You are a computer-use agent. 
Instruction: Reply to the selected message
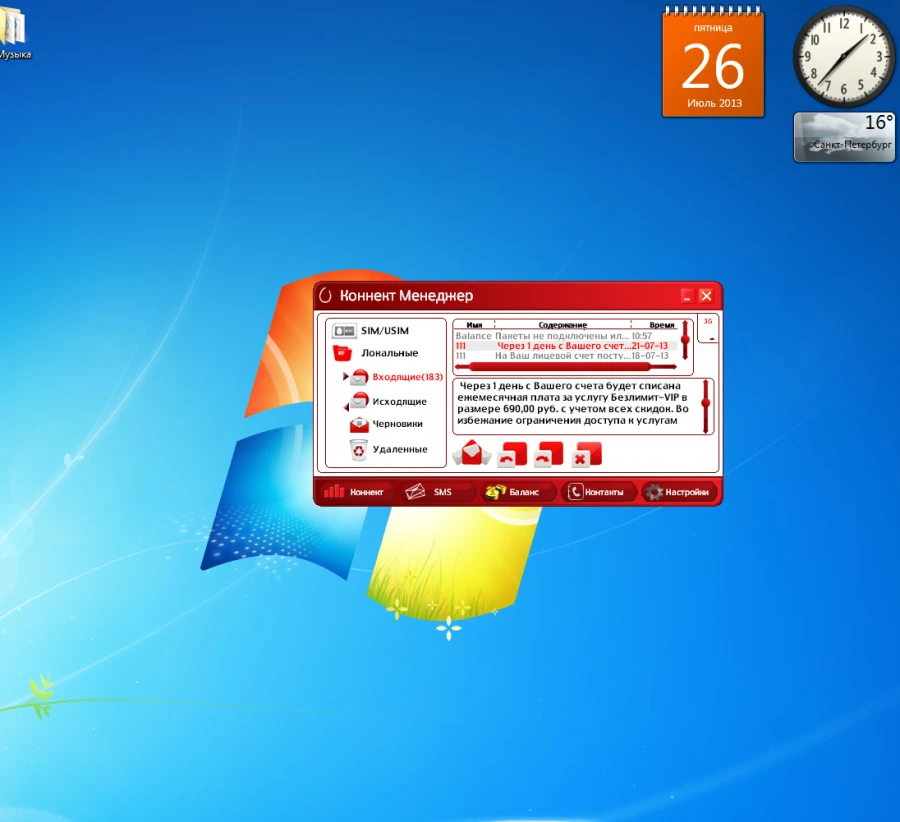point(512,454)
